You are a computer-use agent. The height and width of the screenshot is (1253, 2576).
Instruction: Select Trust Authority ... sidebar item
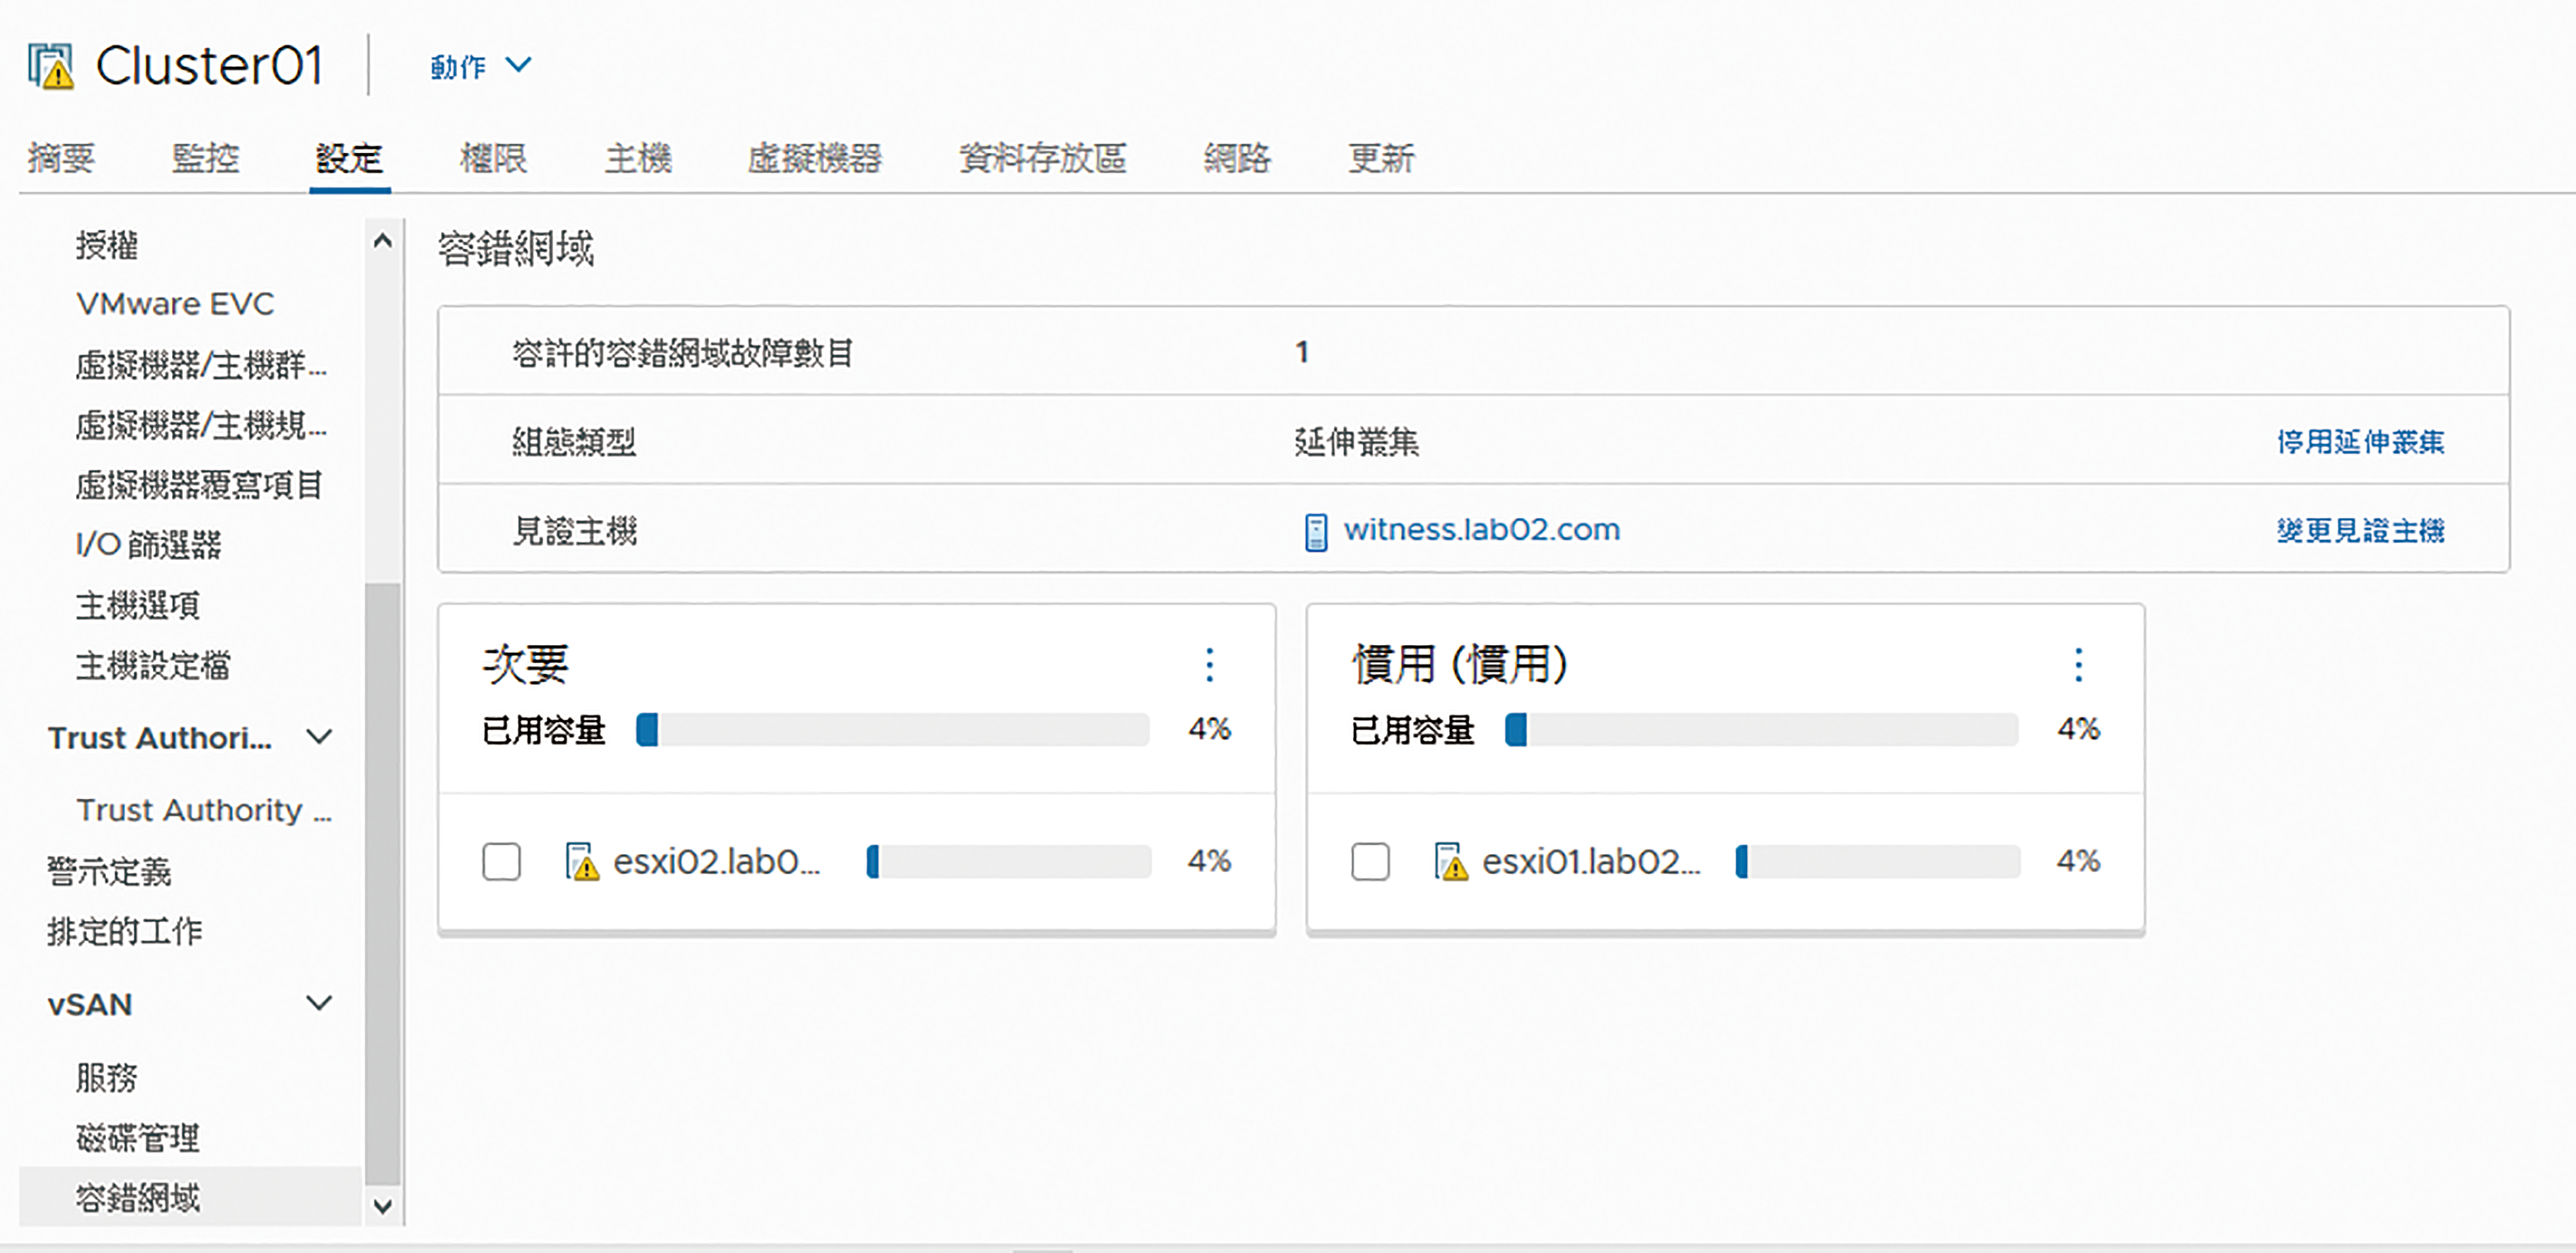tap(204, 810)
